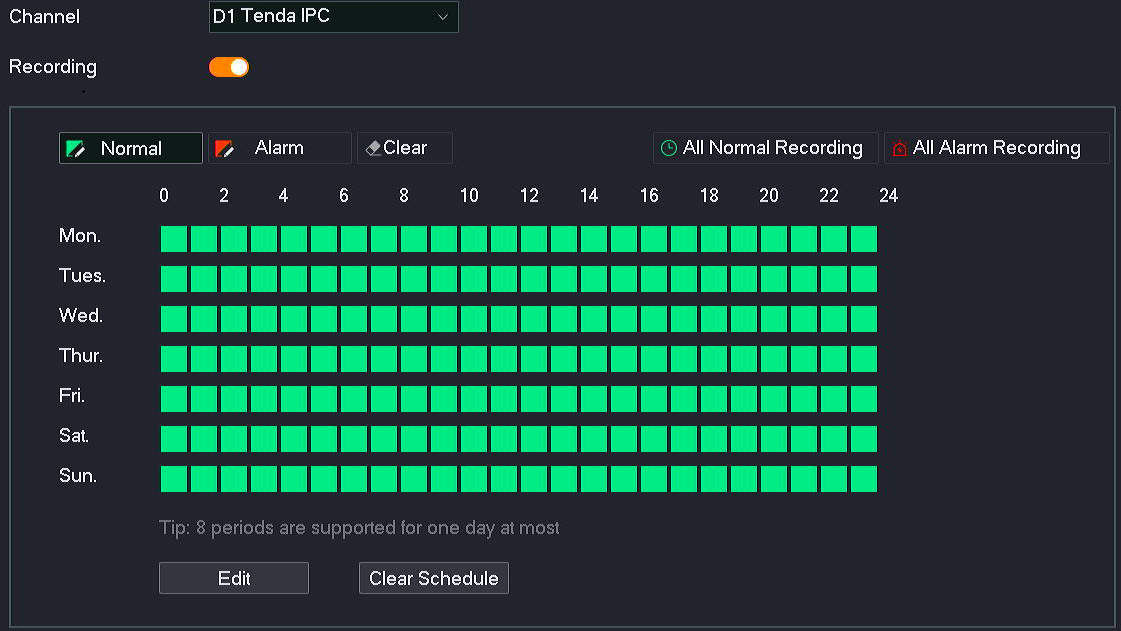Apply All Alarm Recording to schedule
The height and width of the screenshot is (631, 1121).
(996, 148)
